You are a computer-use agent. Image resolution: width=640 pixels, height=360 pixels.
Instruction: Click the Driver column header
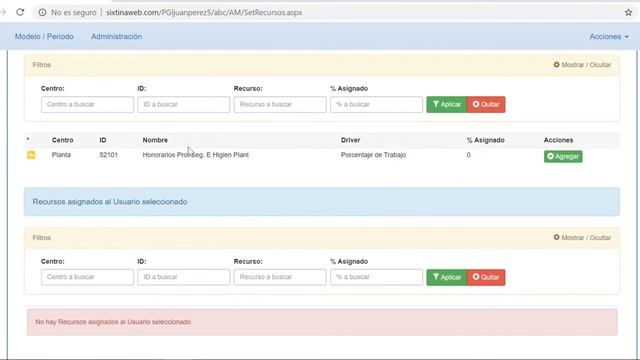point(350,140)
